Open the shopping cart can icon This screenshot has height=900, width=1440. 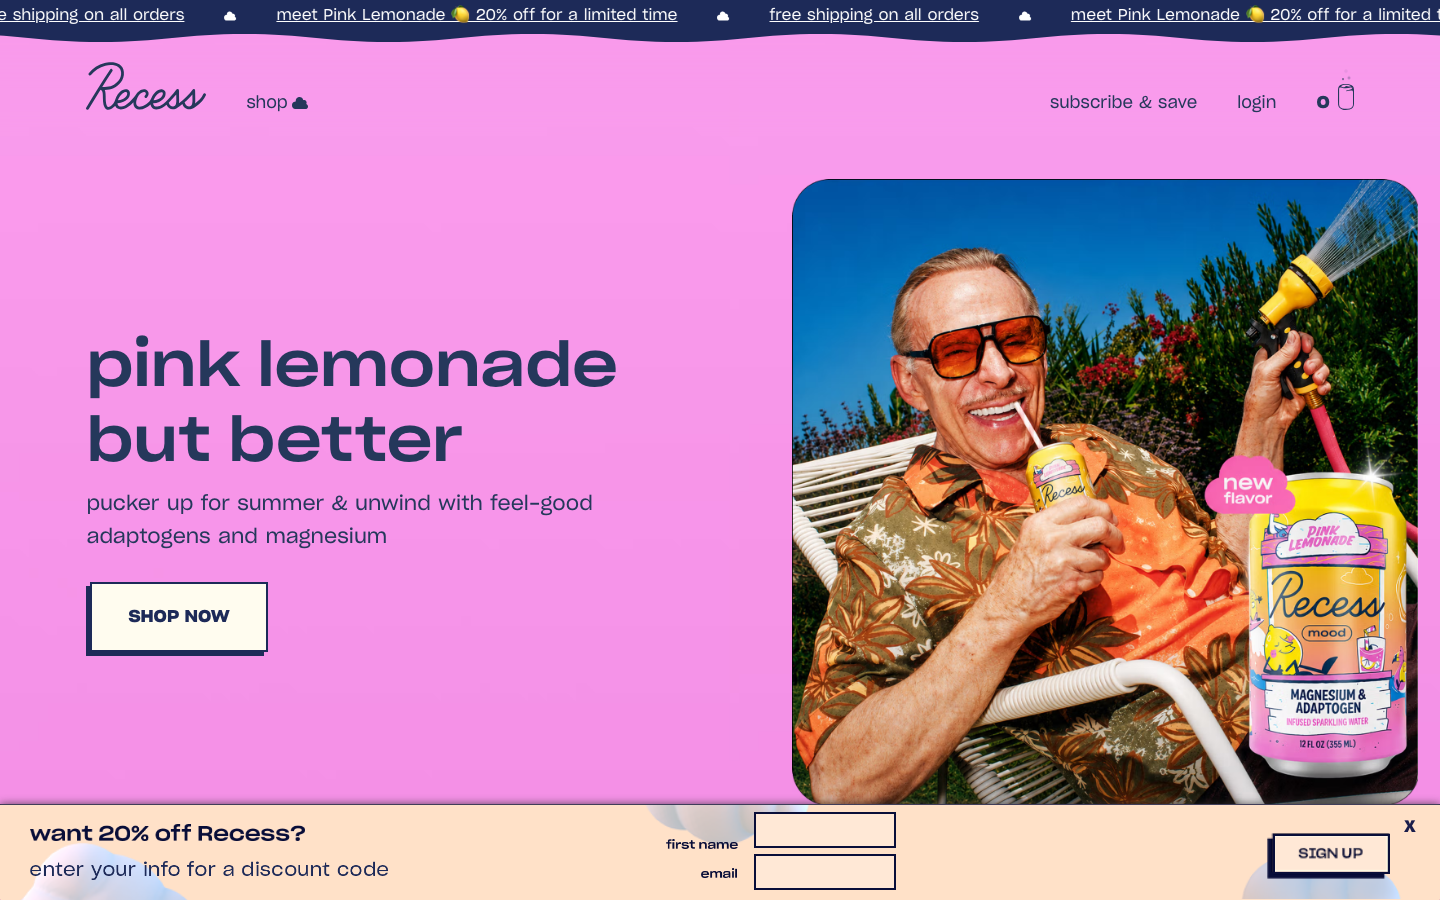[x=1346, y=92]
